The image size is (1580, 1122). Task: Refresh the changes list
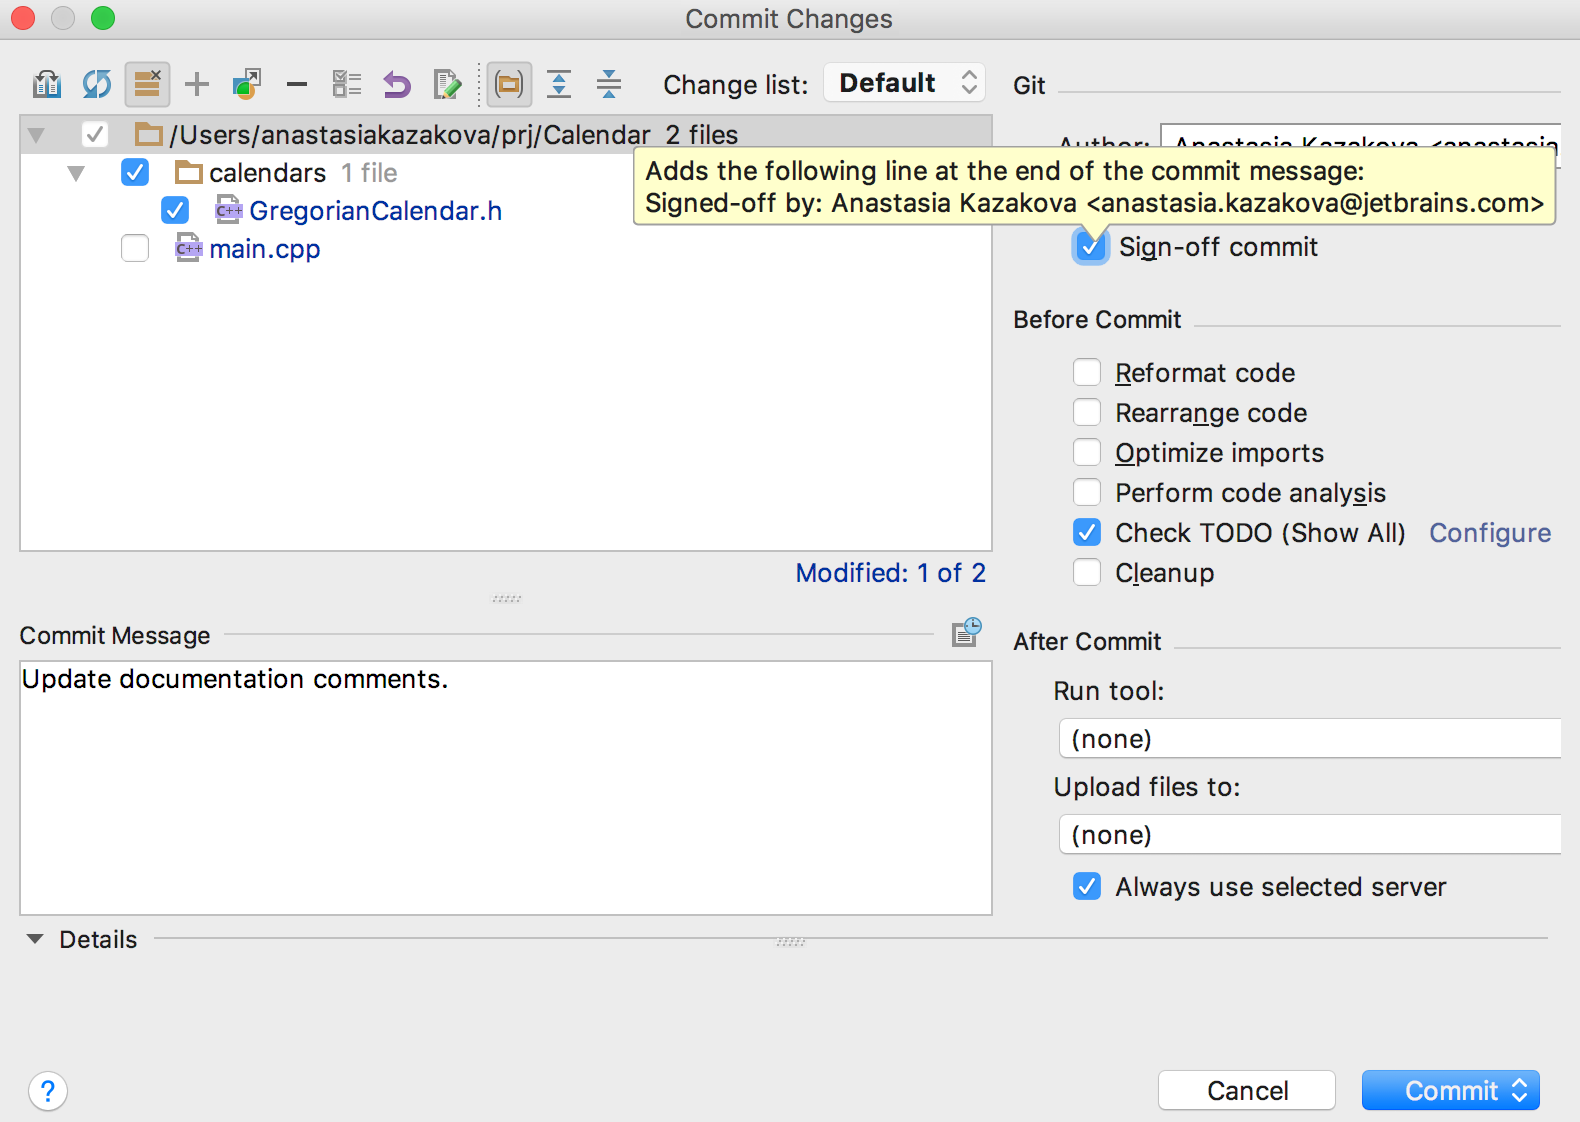(97, 84)
